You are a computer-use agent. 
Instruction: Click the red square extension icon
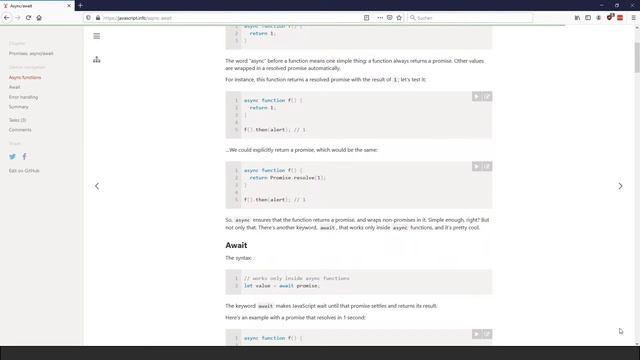(620, 18)
